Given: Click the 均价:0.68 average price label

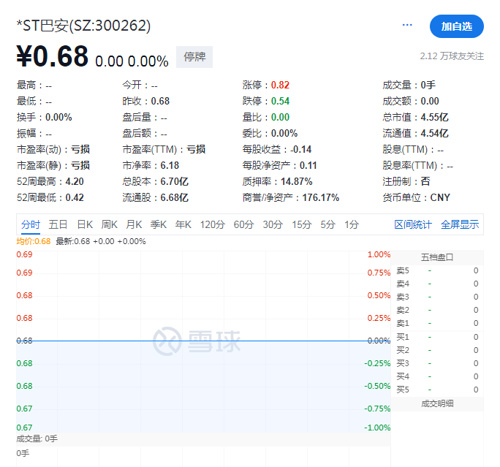Looking at the screenshot, I should [33, 241].
